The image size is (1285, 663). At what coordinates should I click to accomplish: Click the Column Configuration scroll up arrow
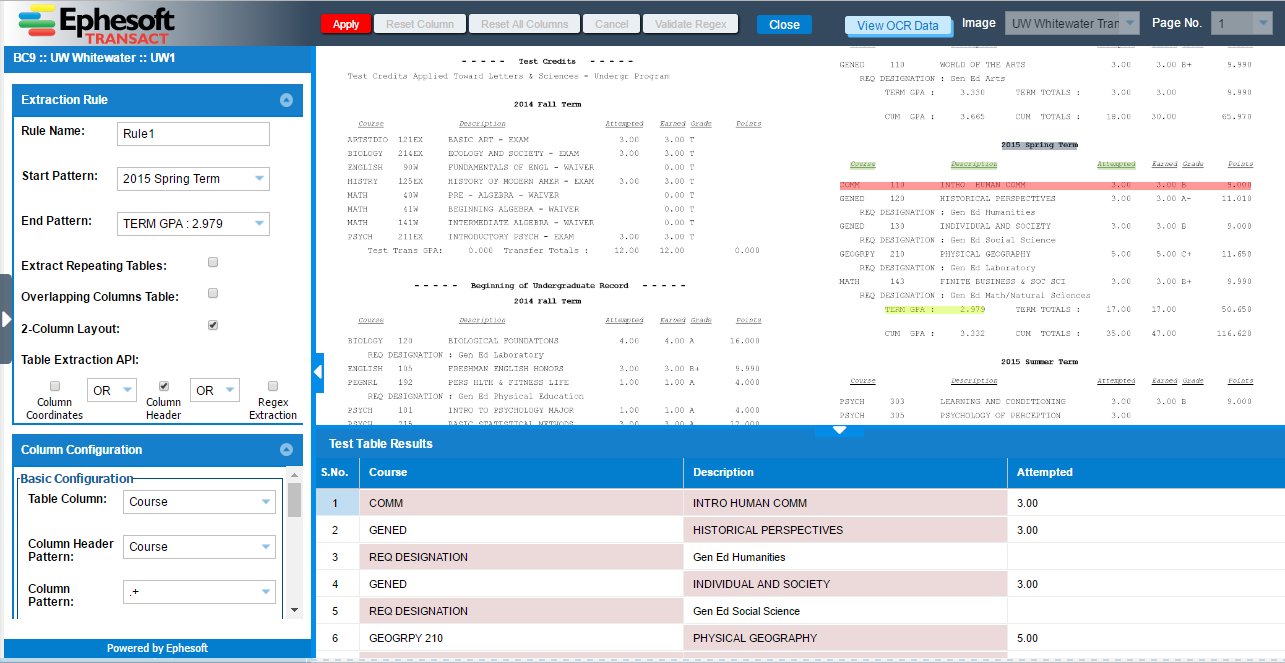click(x=294, y=473)
